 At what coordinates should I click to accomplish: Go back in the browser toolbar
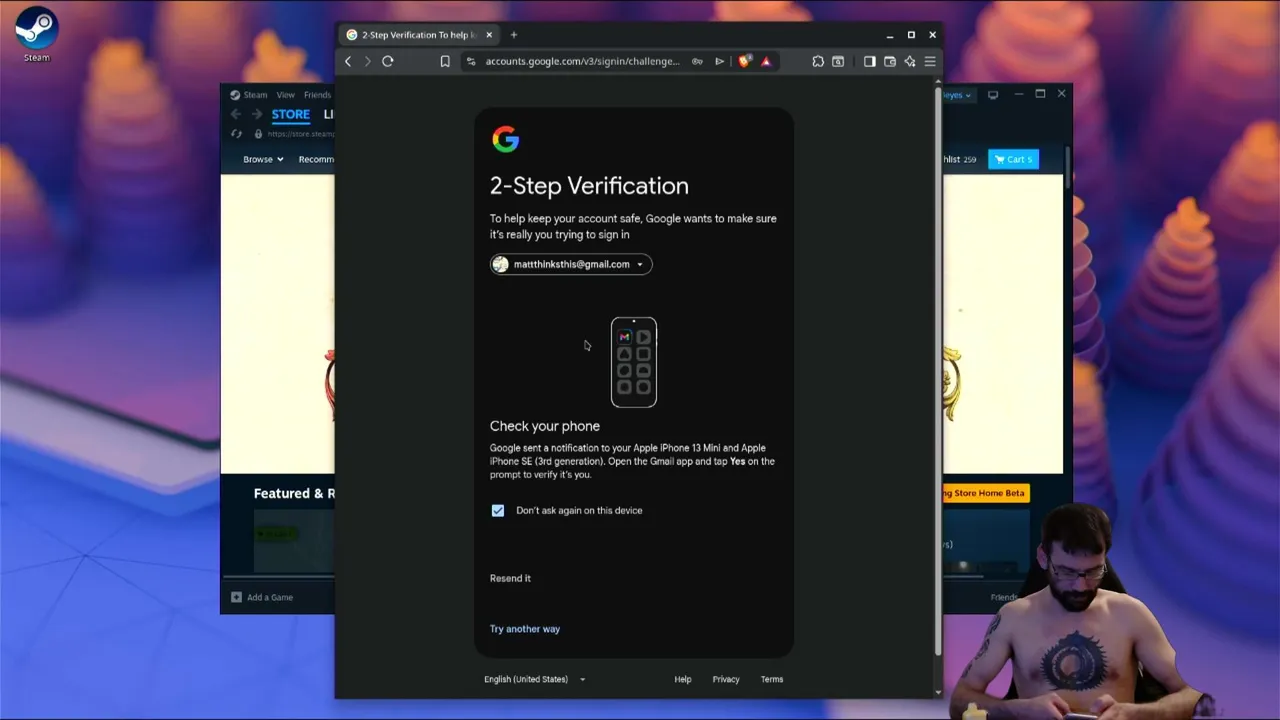(x=348, y=61)
